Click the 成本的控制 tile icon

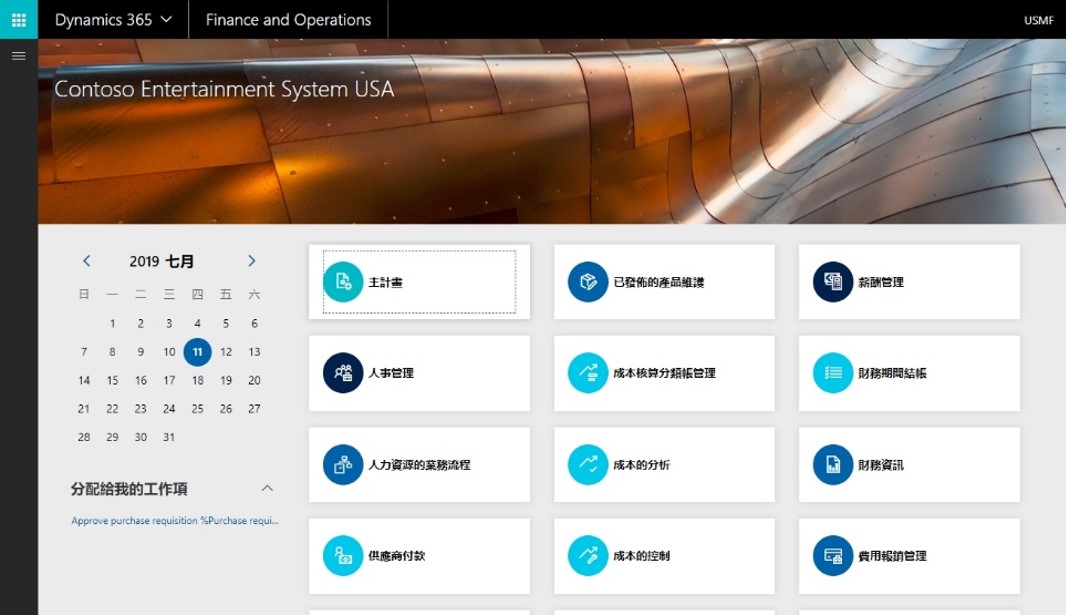click(x=587, y=555)
